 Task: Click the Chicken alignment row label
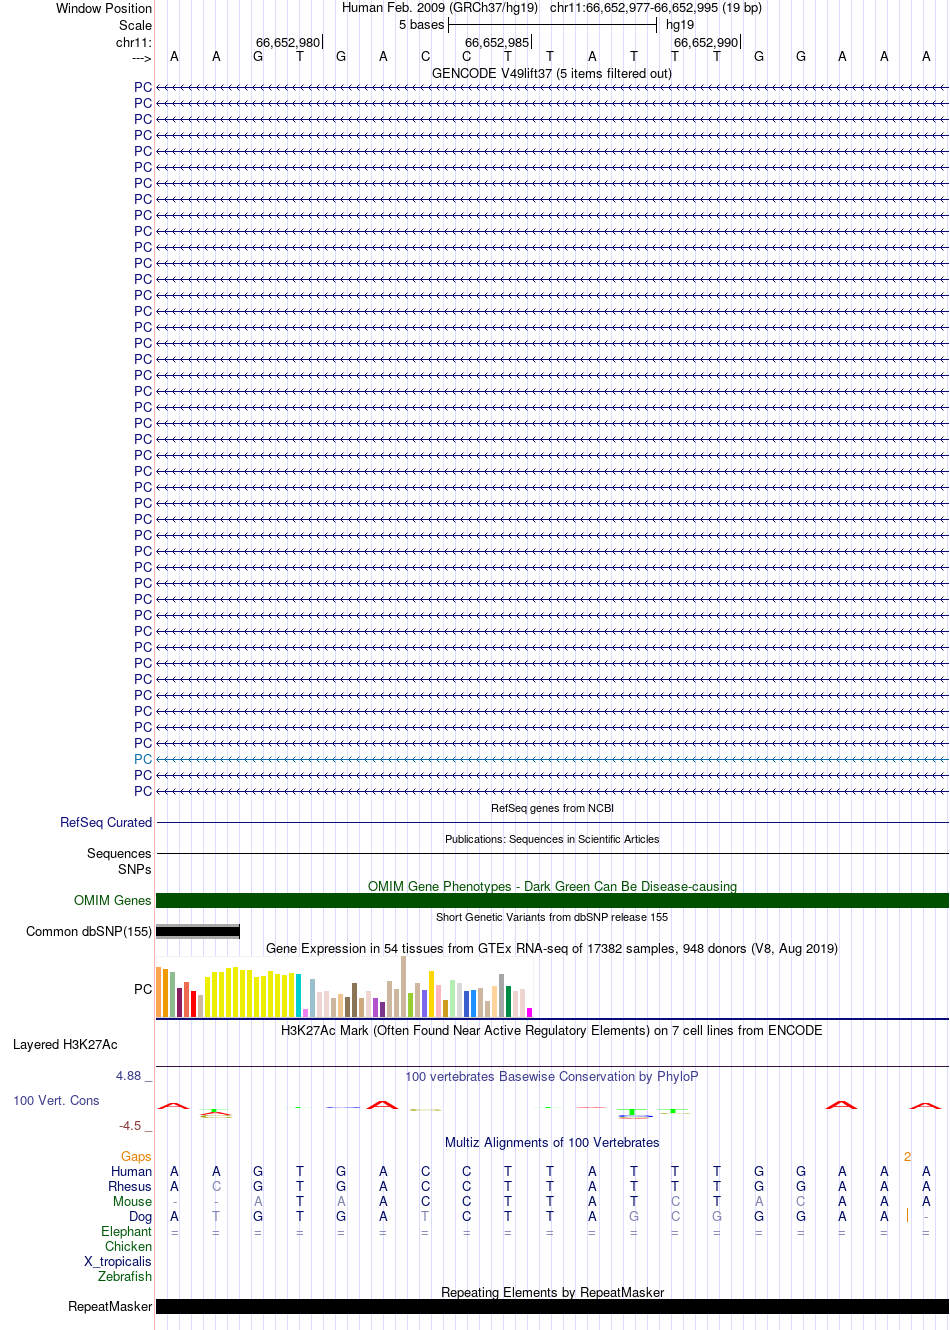(129, 1246)
